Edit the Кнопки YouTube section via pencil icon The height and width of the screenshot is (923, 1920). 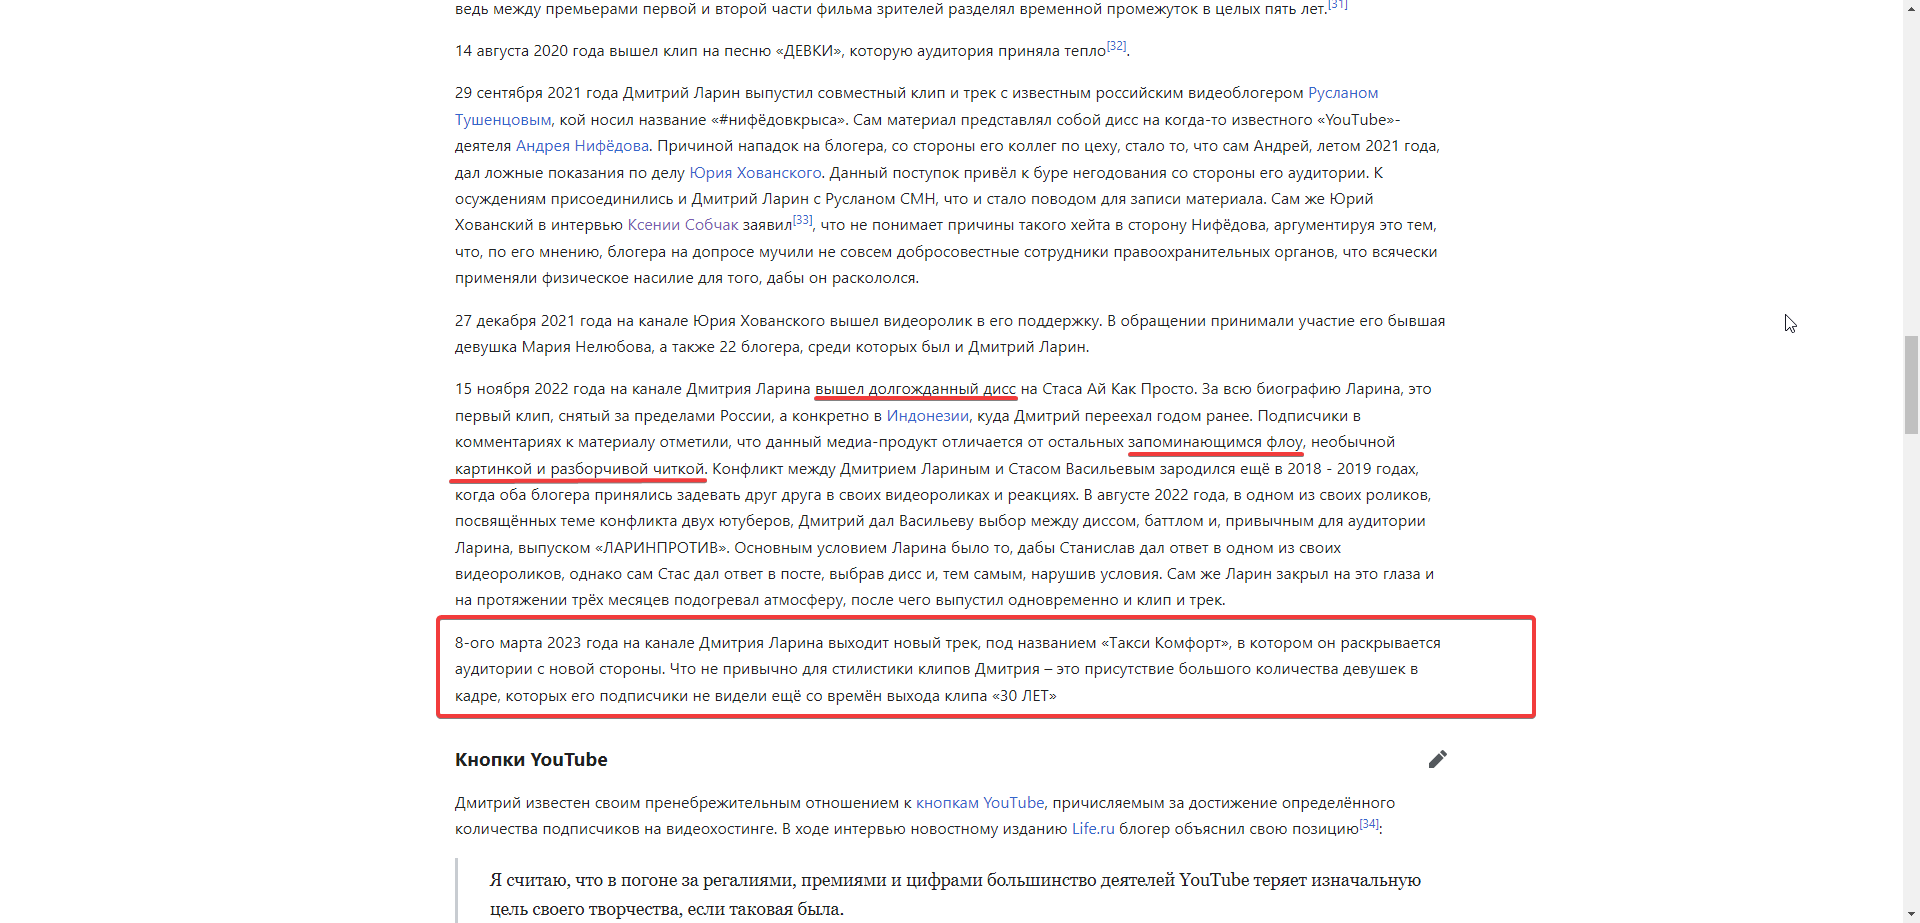[x=1437, y=759]
